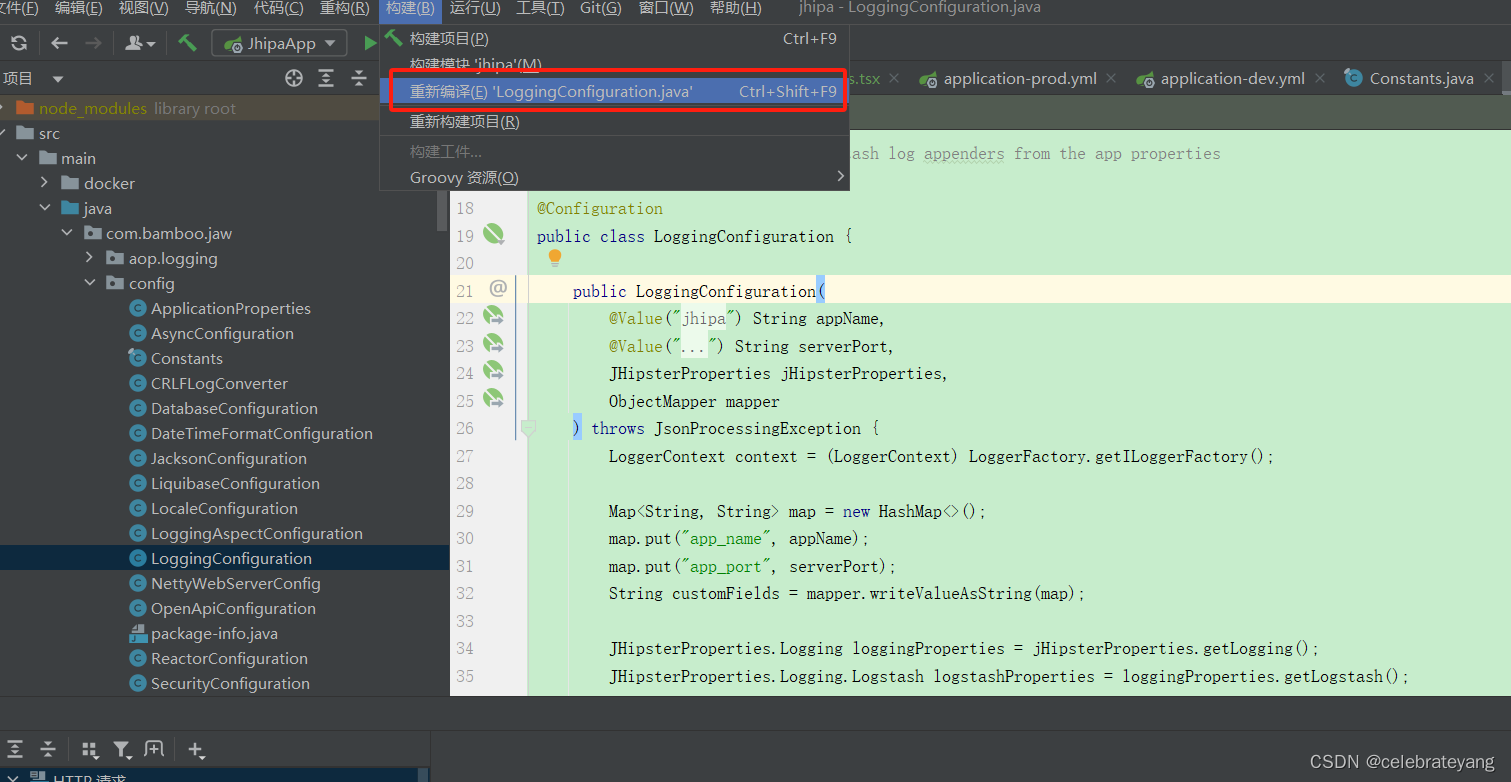
Task: Select 构建项目(P) Build Project menu entry
Action: [x=614, y=39]
